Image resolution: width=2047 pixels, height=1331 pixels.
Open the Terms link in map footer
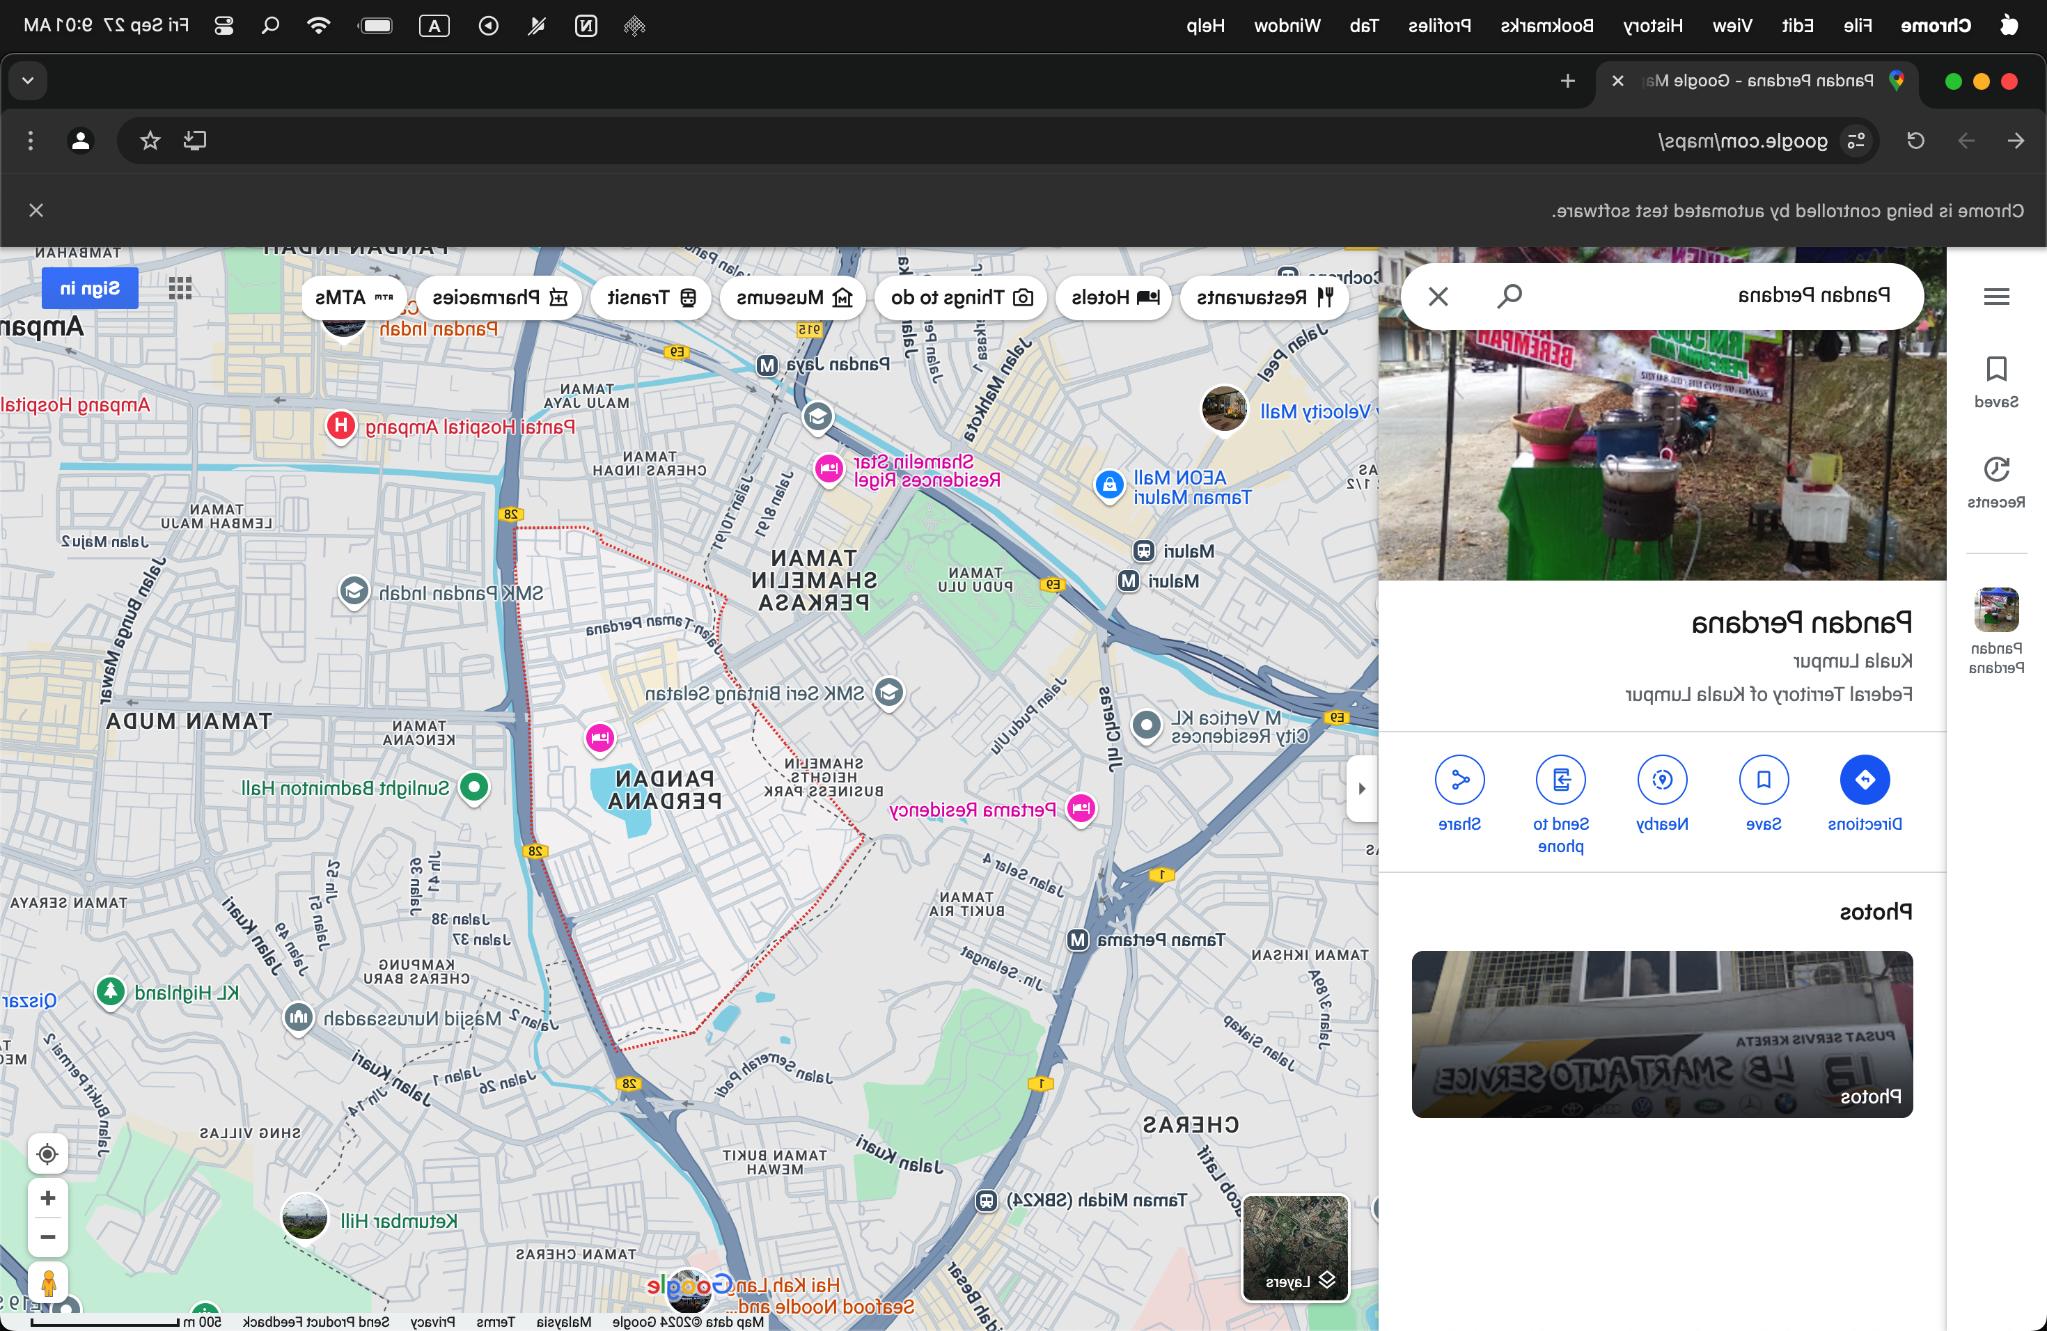coord(495,1322)
